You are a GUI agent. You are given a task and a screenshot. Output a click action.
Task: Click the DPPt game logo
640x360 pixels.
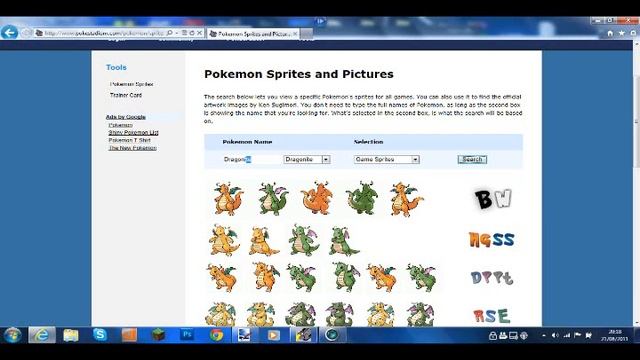pyautogui.click(x=492, y=278)
